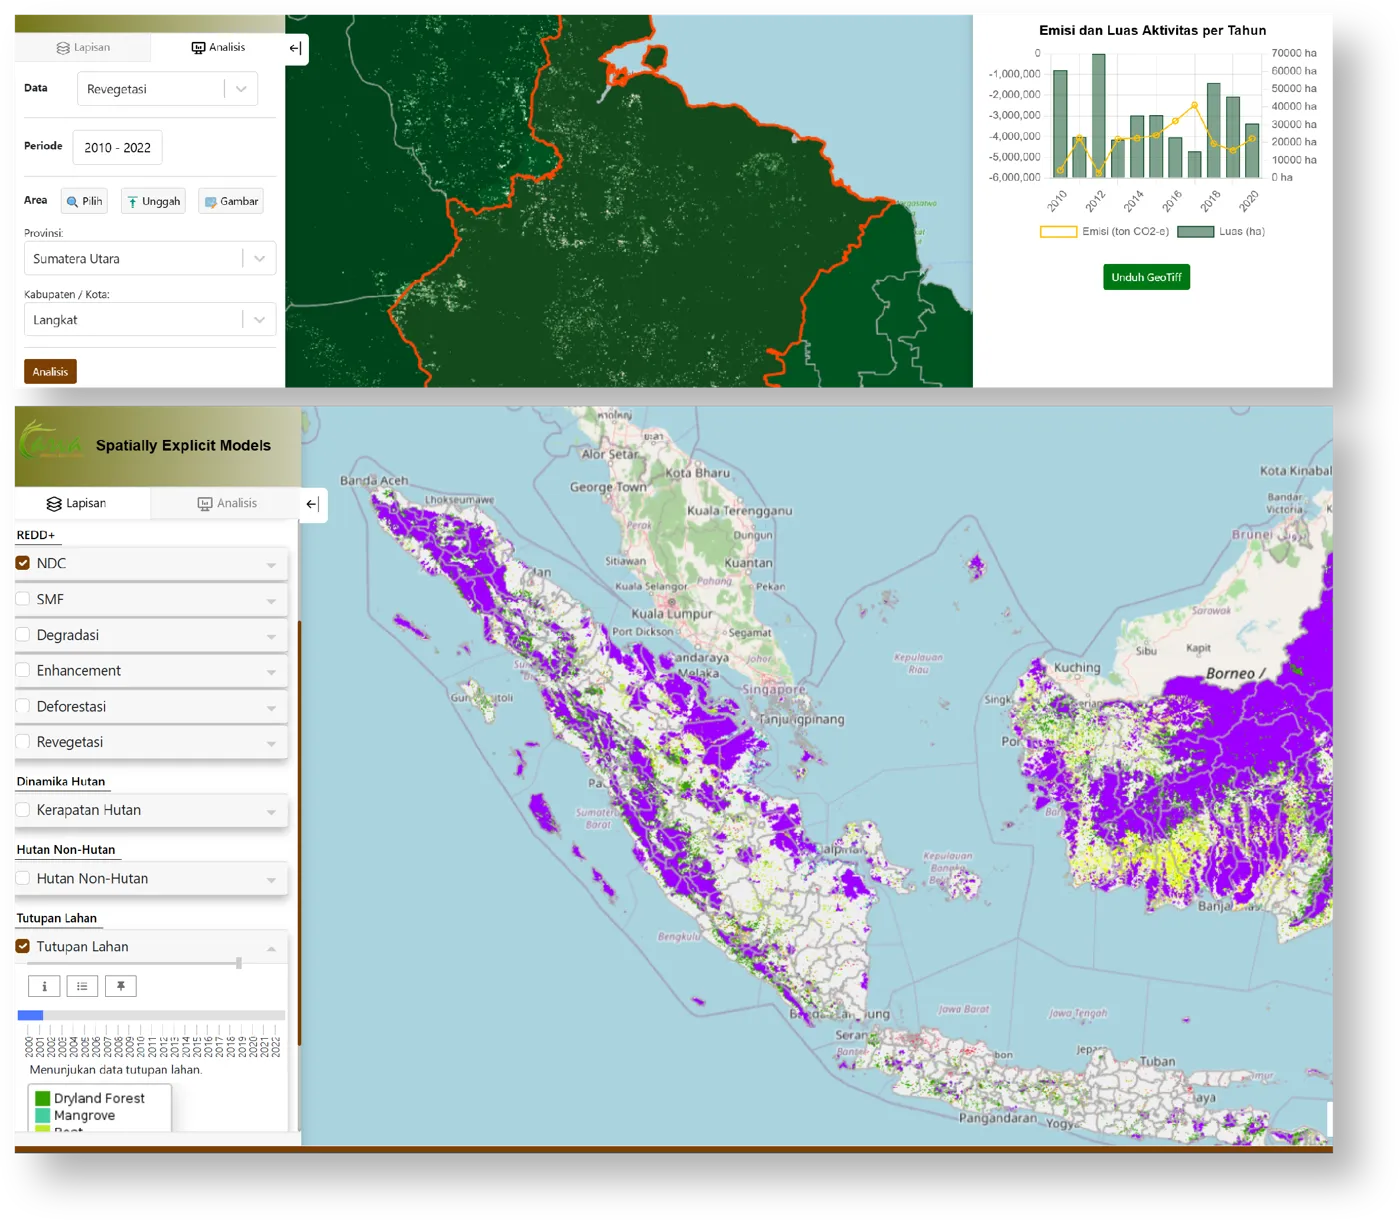Click the blue year timeline bar

[x=30, y=1015]
